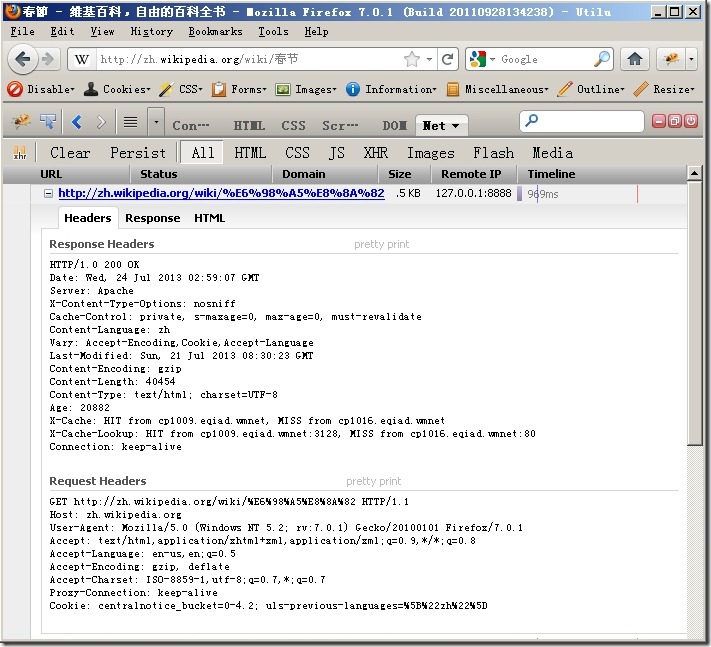Pretty print the Request Headers
The image size is (711, 647).
pyautogui.click(x=374, y=482)
